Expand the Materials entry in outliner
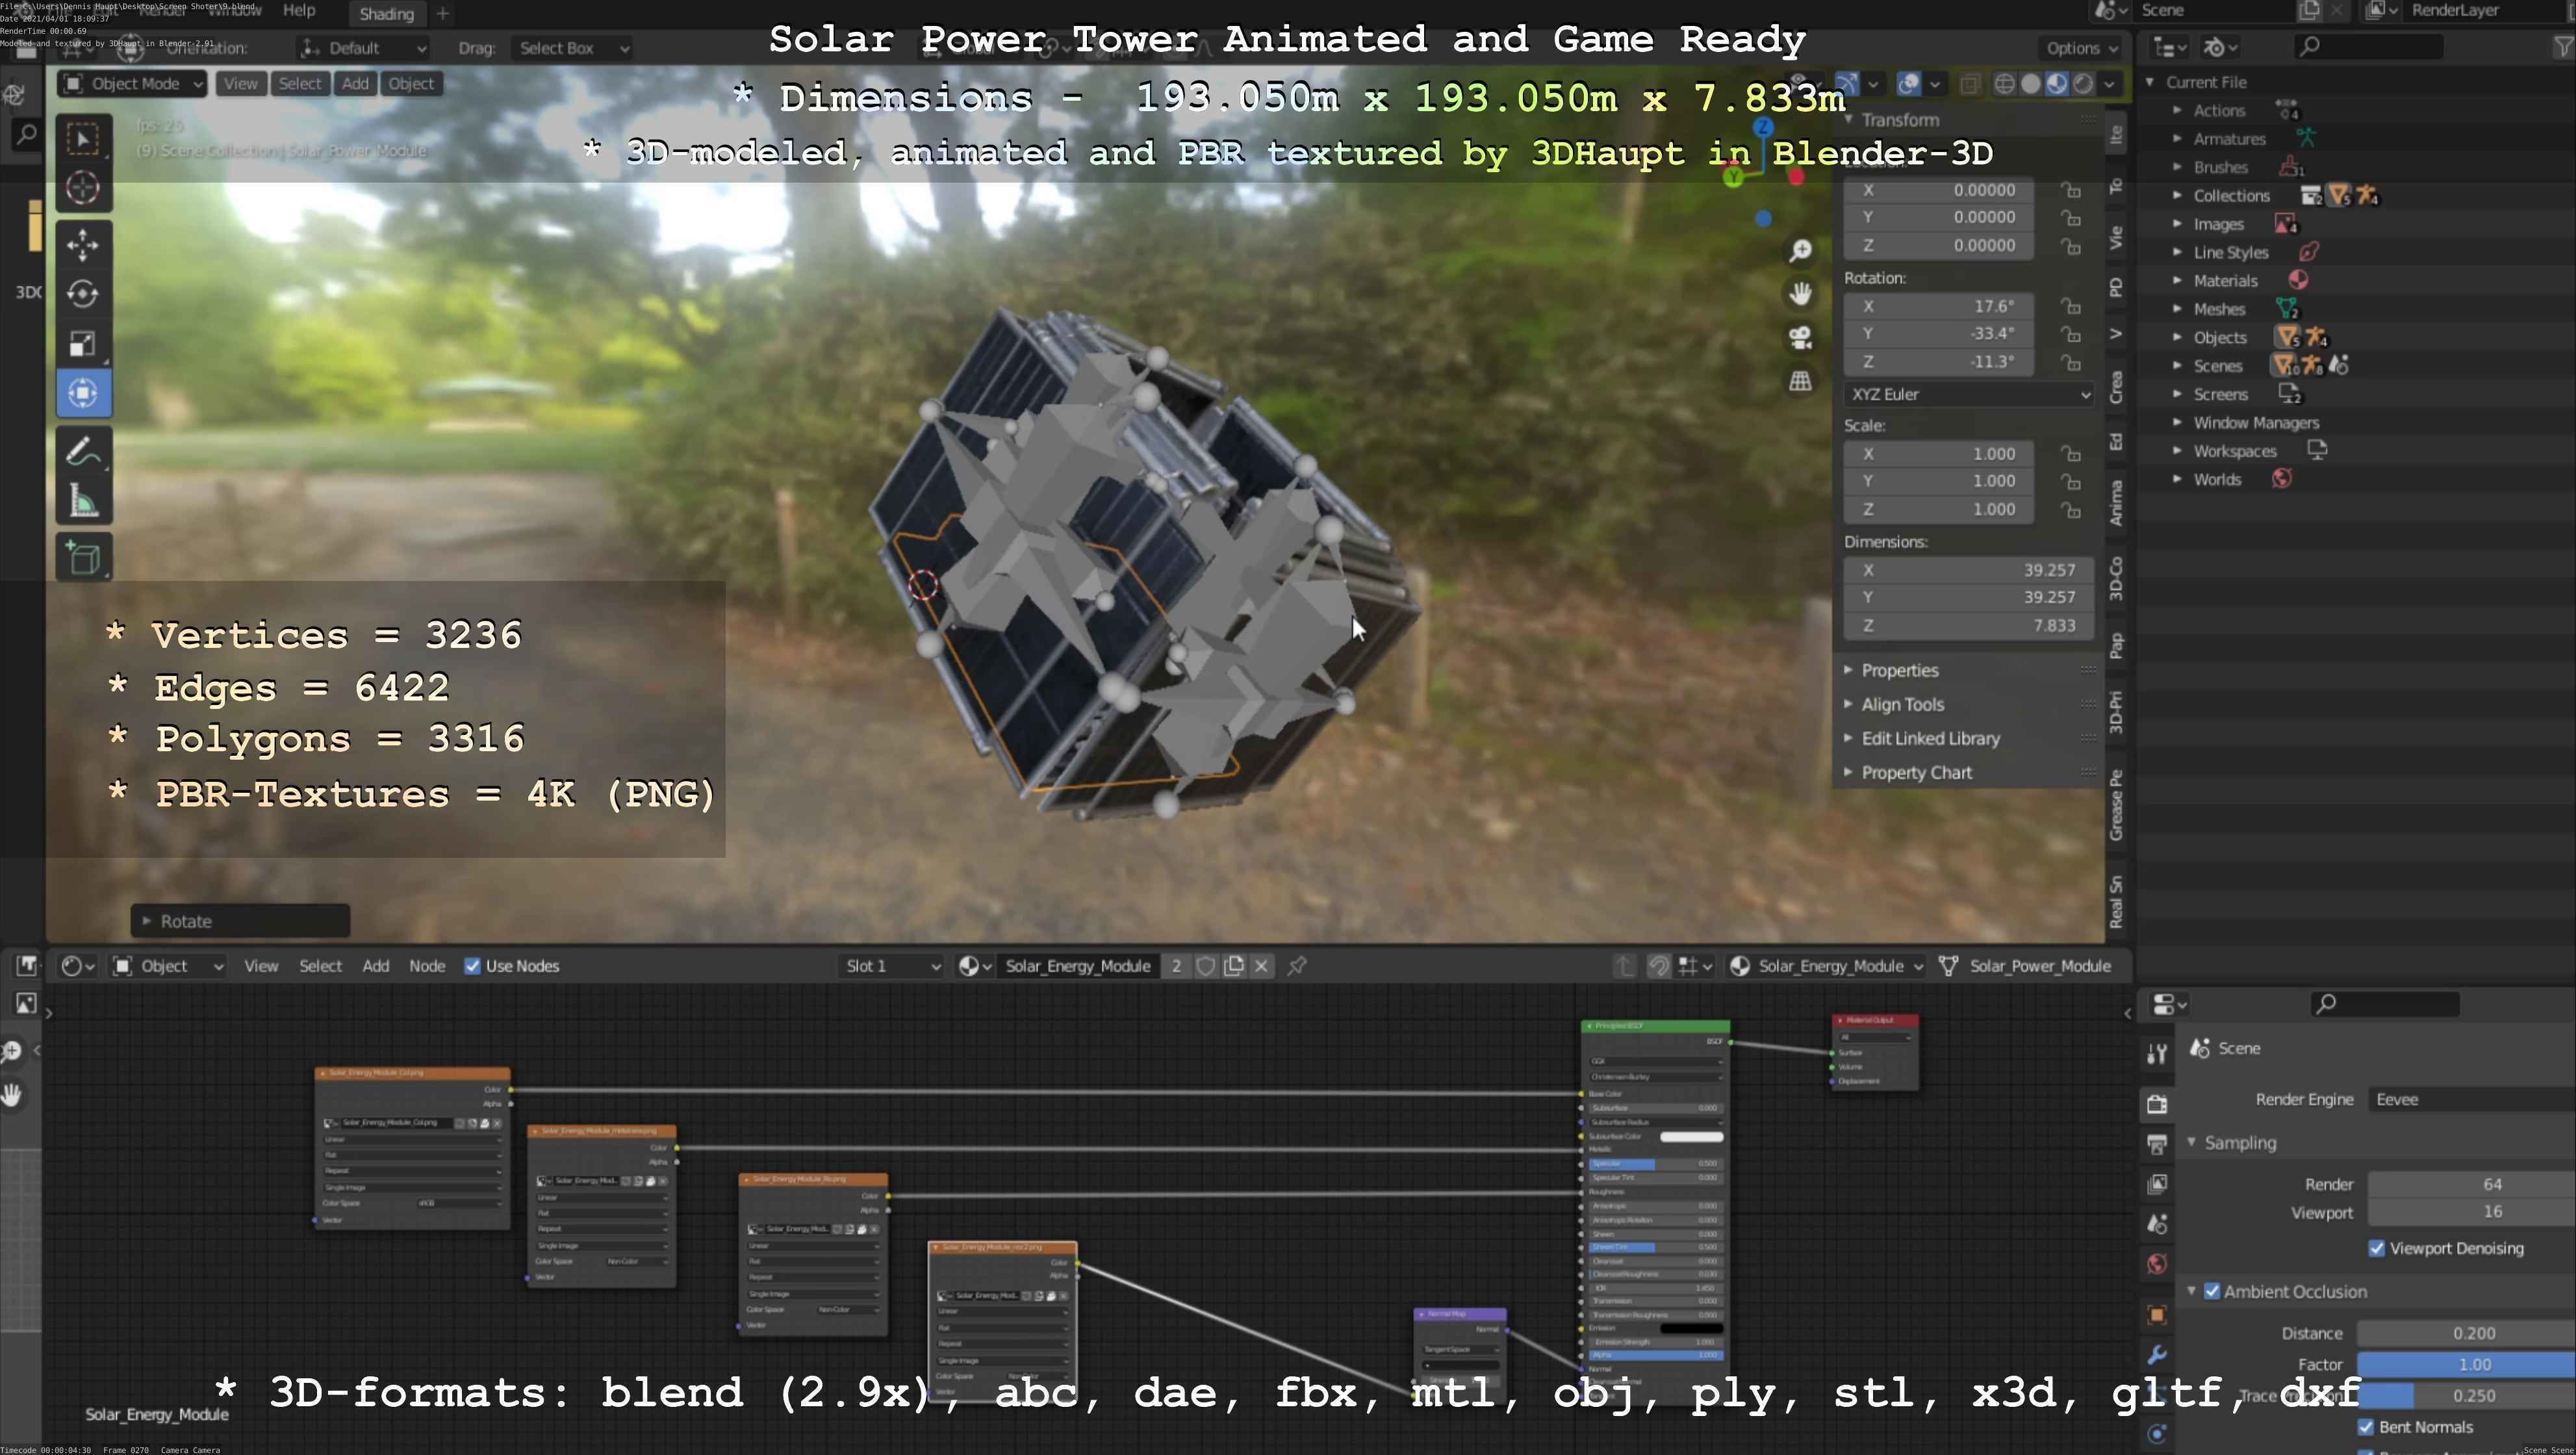The image size is (2576, 1455). coord(2177,281)
